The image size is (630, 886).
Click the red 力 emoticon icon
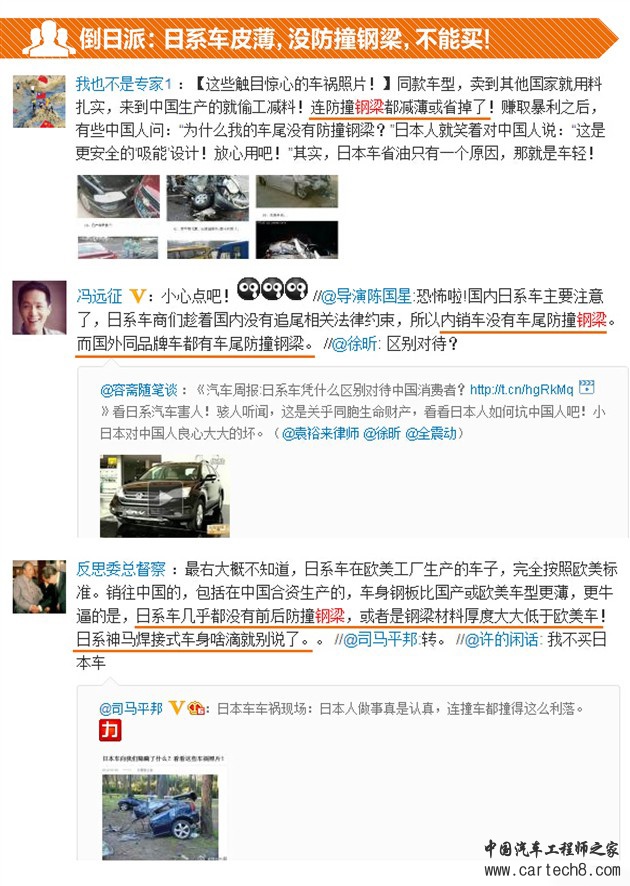pos(110,729)
